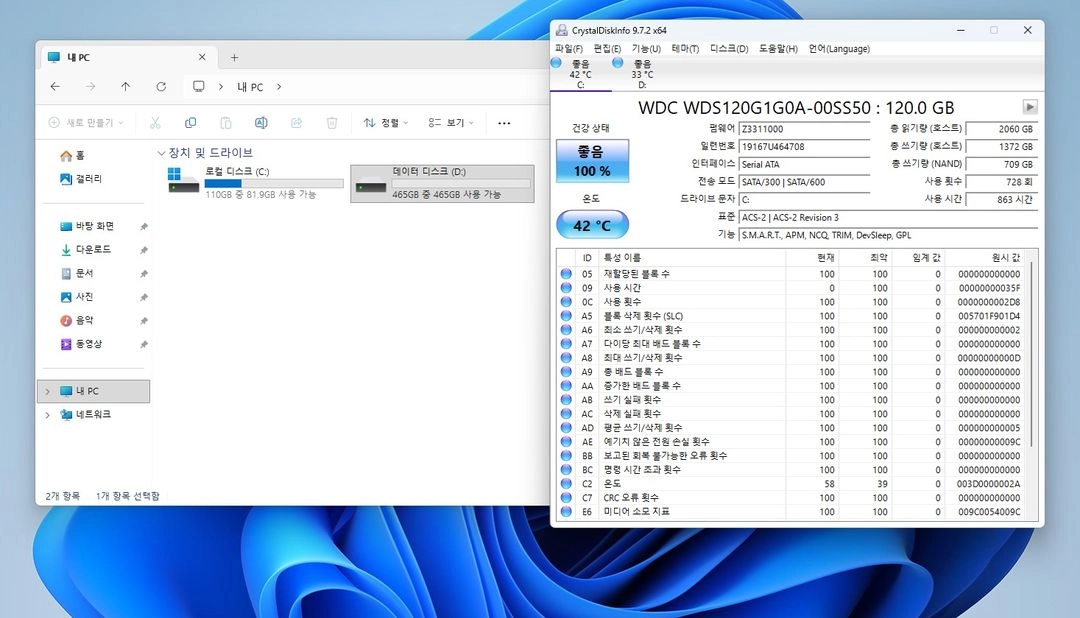
Task: Open 사진 quick access folder
Action: pyautogui.click(x=76, y=297)
